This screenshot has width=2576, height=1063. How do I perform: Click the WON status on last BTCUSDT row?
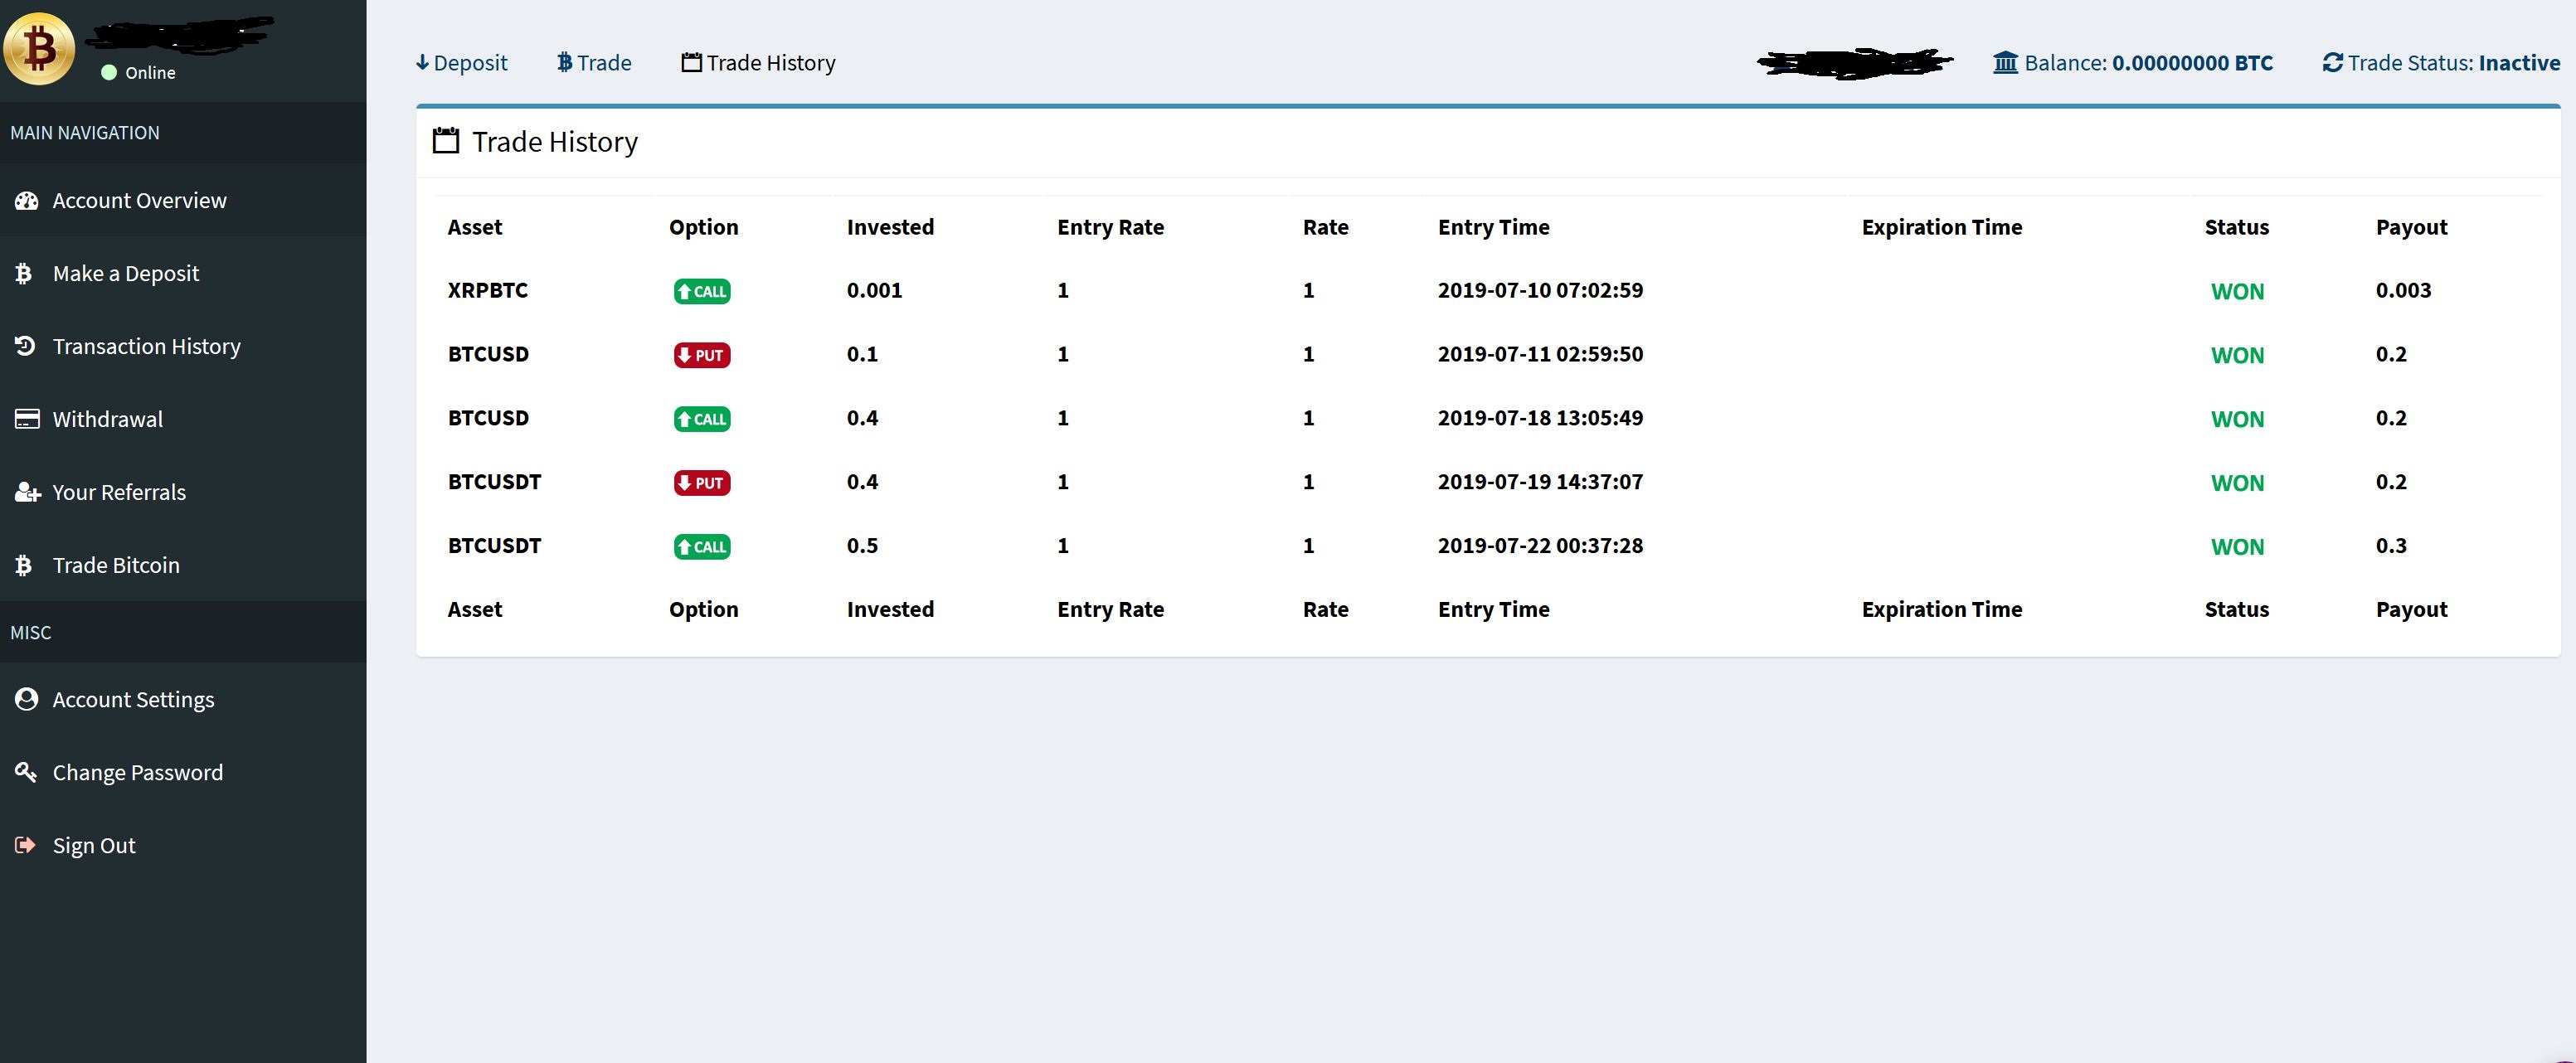click(x=2237, y=547)
